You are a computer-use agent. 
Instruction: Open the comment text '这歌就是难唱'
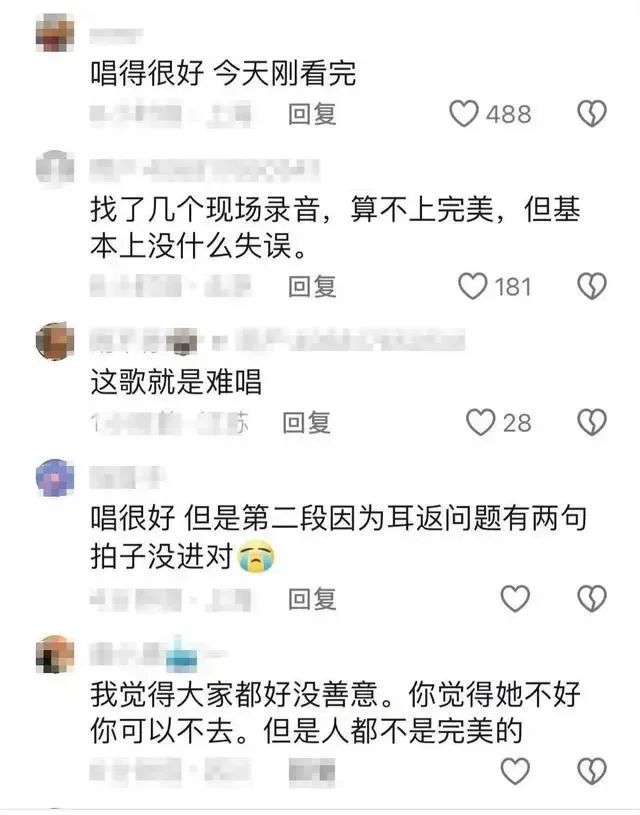click(176, 382)
